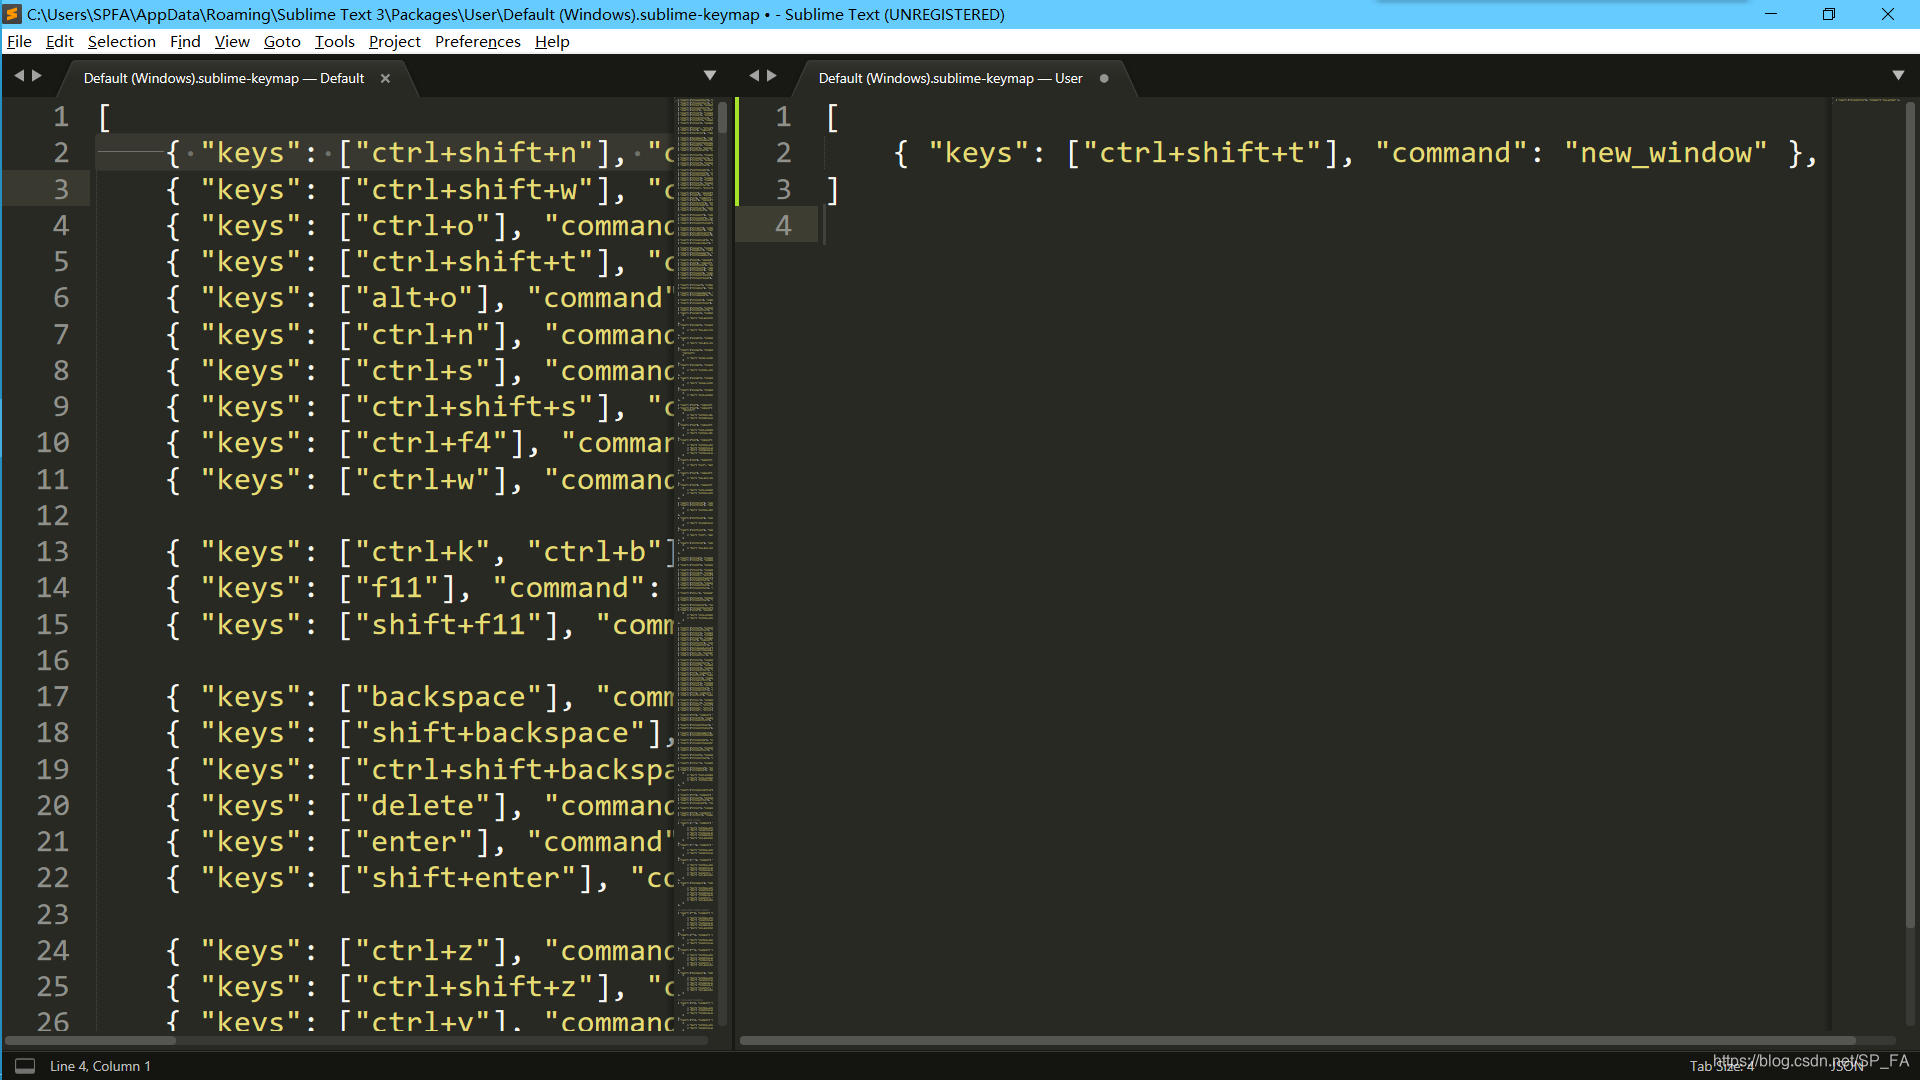This screenshot has height=1080, width=1920.
Task: Click line number 3 in left pane gutter
Action: tap(61, 189)
